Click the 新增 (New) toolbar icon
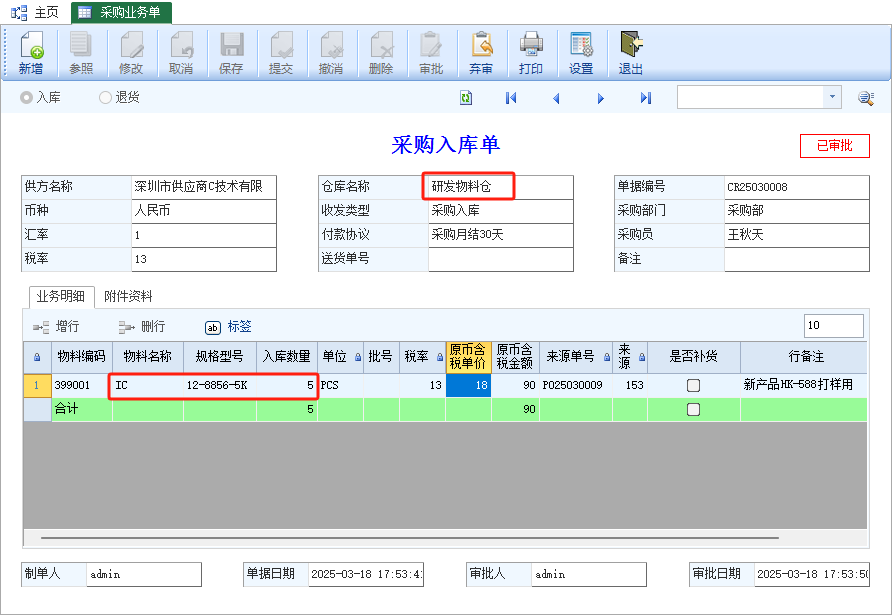The height and width of the screenshot is (615, 892). coord(31,53)
